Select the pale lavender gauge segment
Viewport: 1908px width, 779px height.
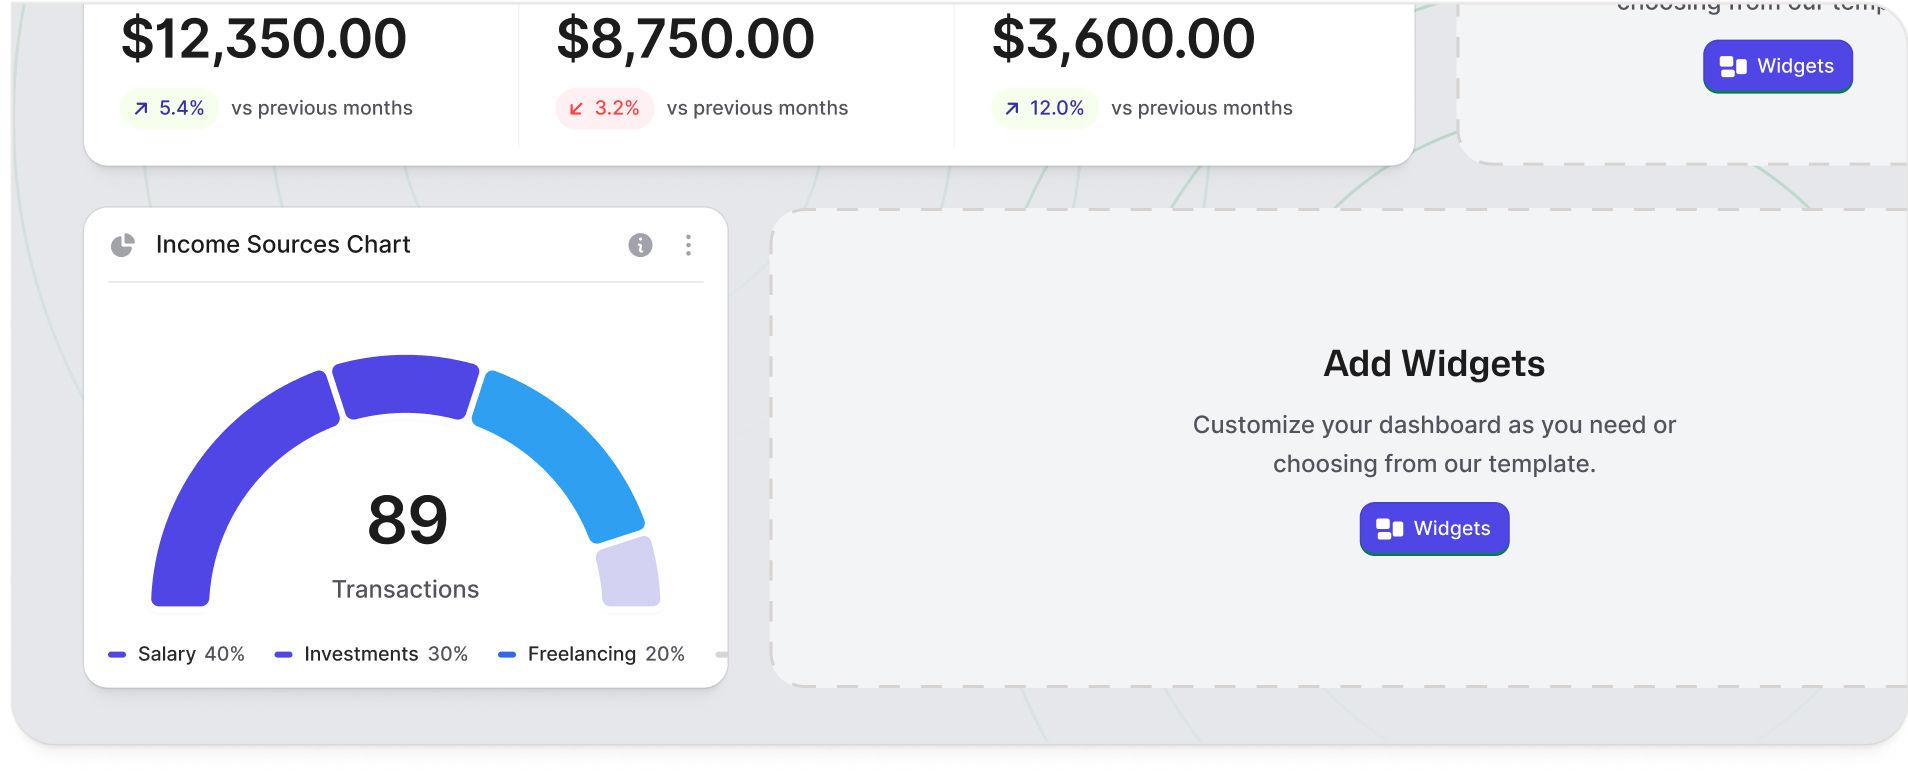(x=629, y=574)
